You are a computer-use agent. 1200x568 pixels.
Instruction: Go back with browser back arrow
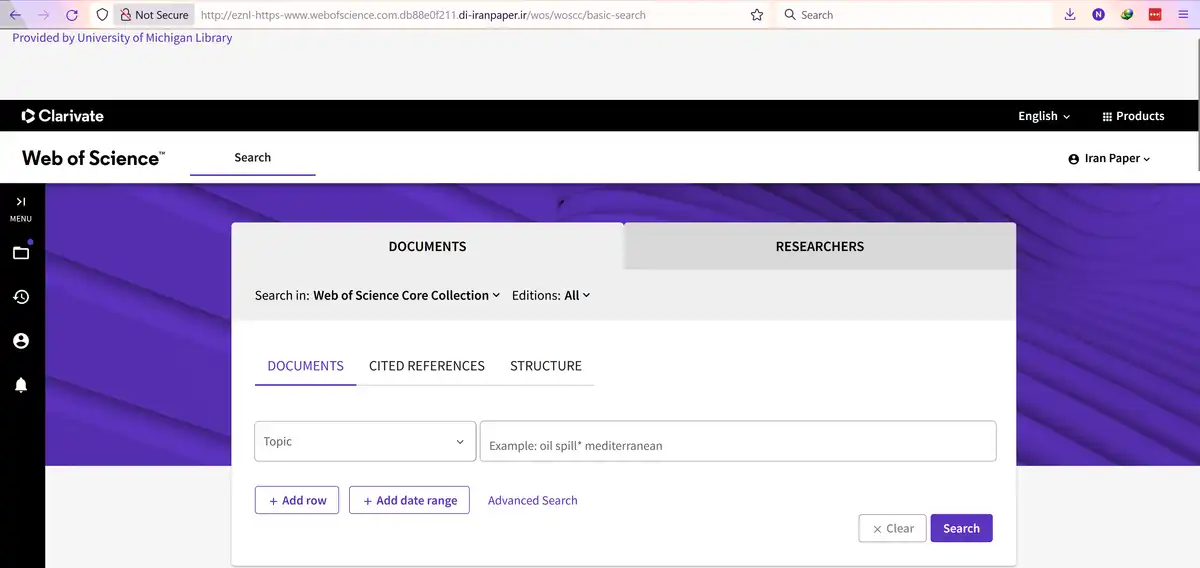coord(14,15)
